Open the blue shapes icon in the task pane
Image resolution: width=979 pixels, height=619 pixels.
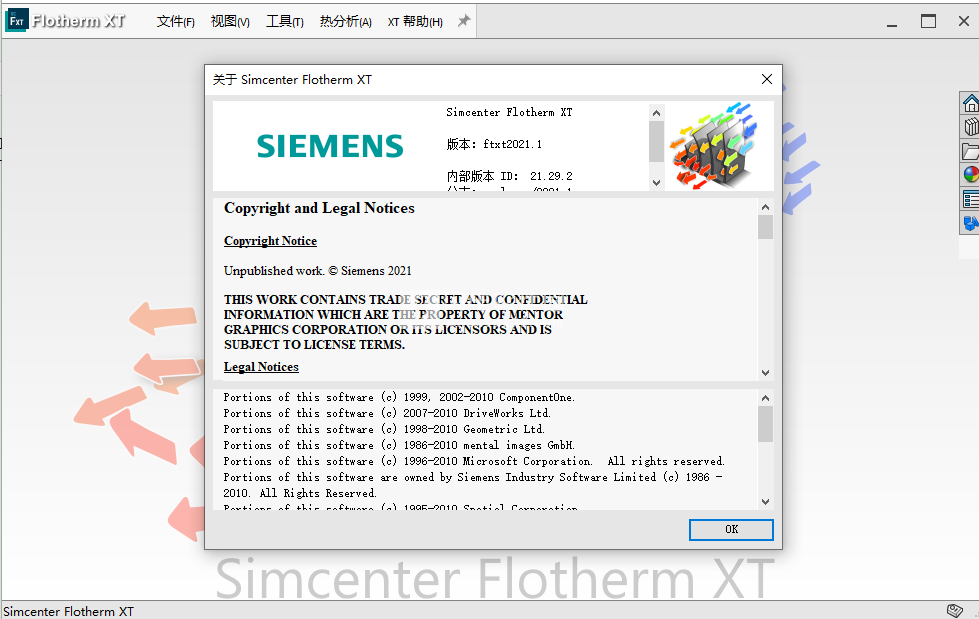(970, 223)
